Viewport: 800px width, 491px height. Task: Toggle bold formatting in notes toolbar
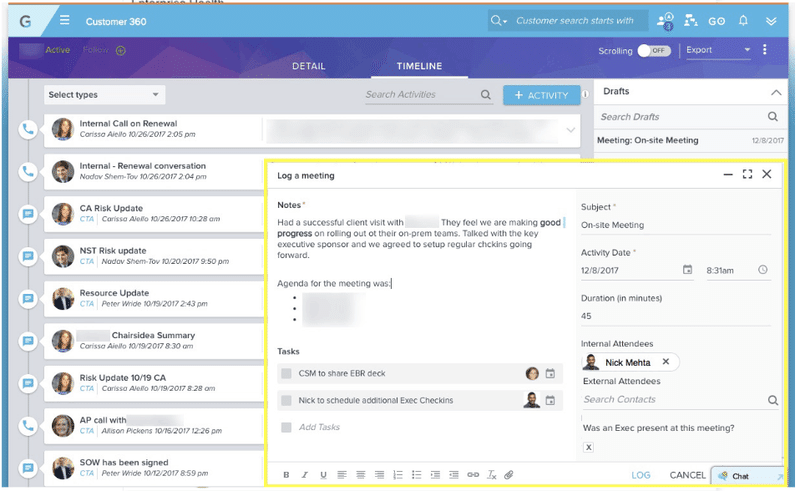tap(286, 475)
